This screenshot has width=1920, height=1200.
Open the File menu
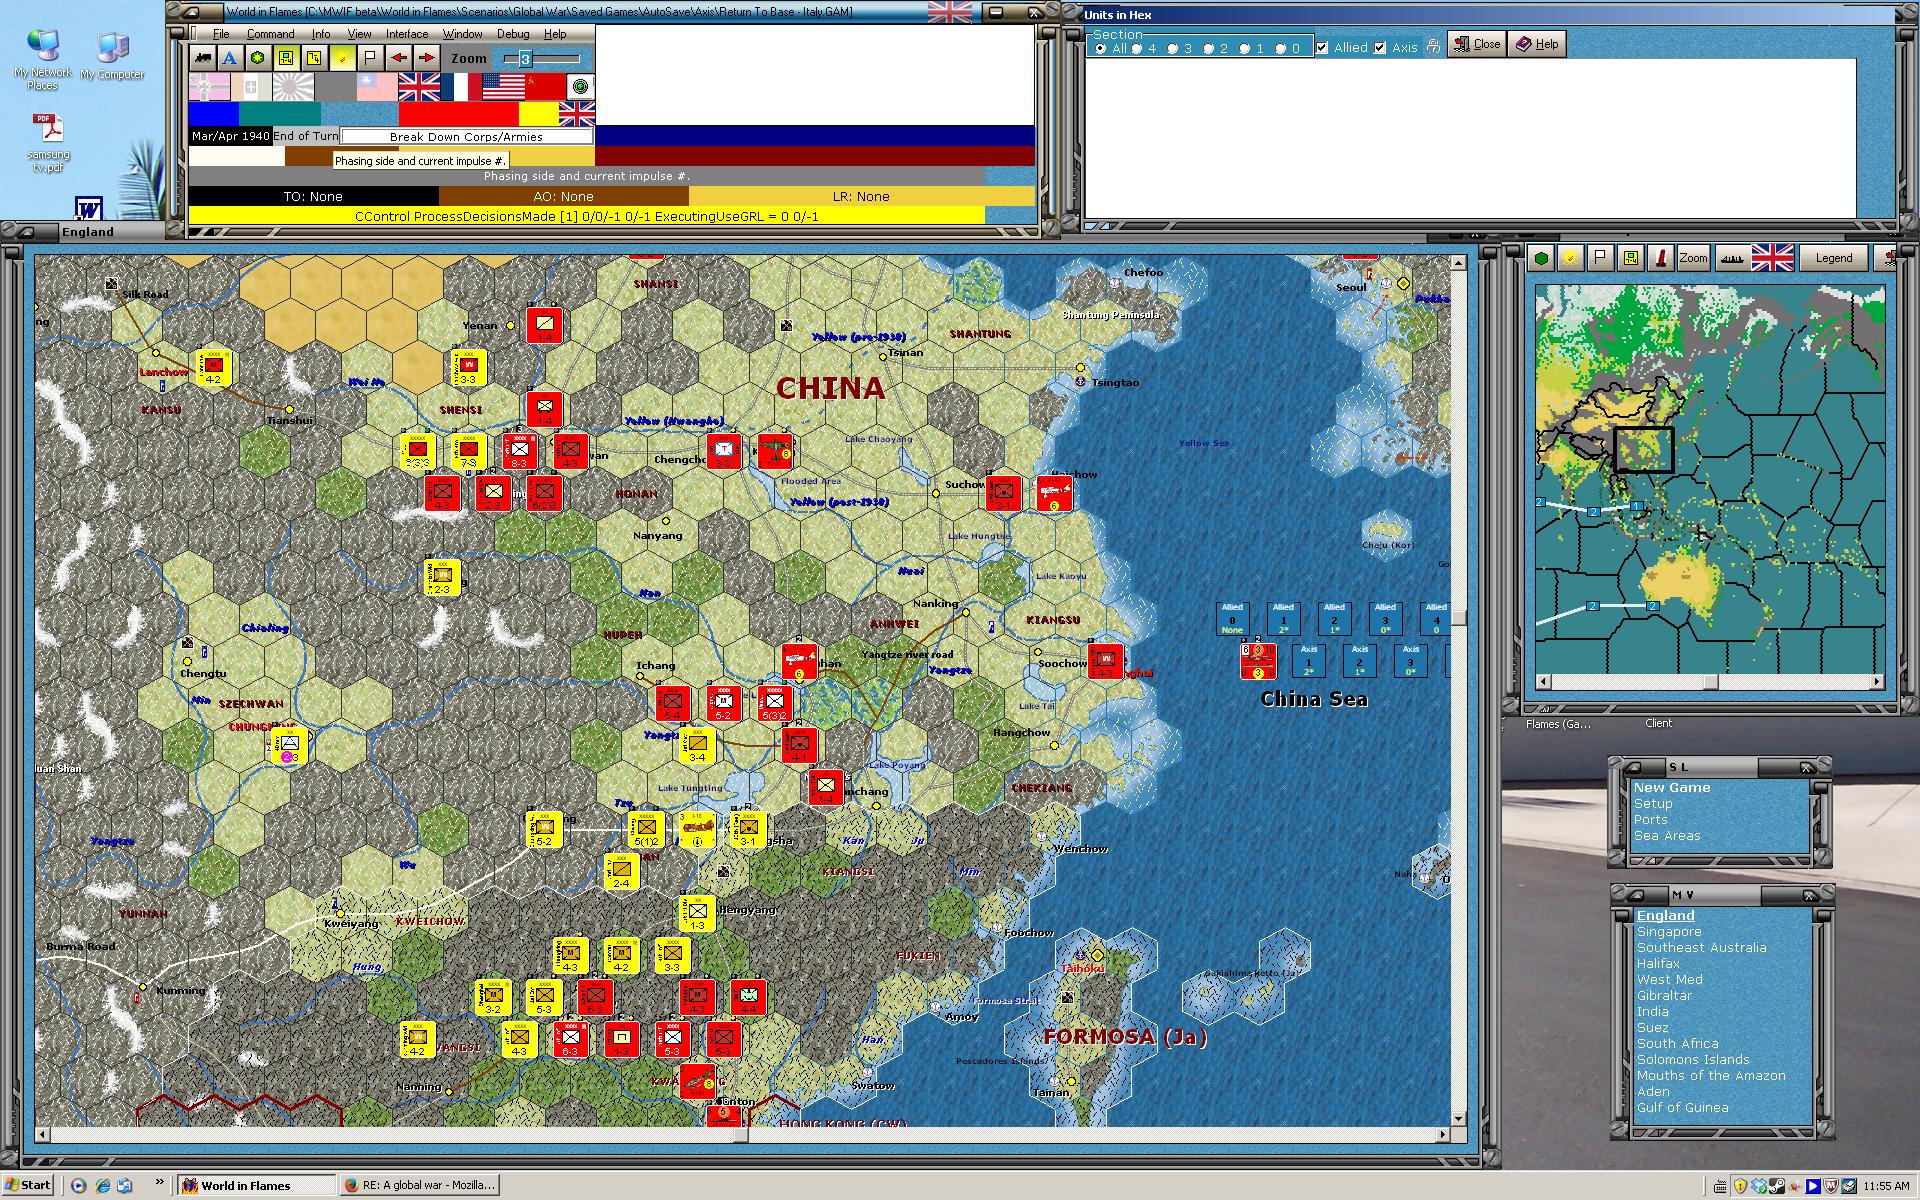point(221,34)
